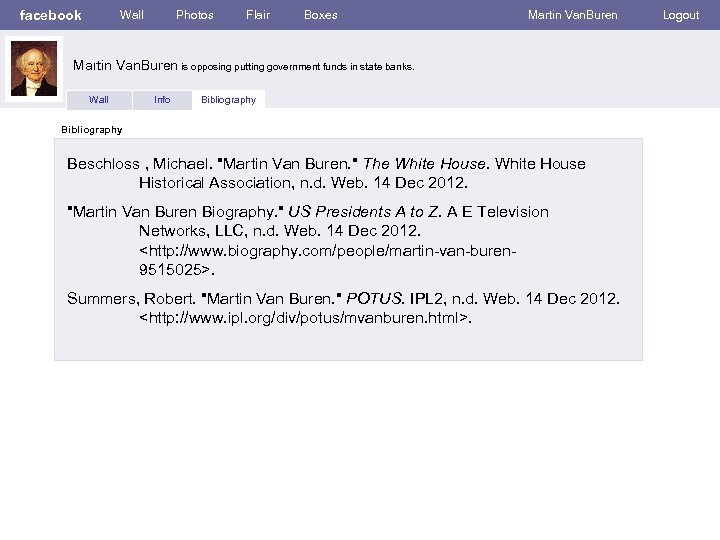This screenshot has width=720, height=540.
Task: Click the ipl.org URL text
Action: [305, 317]
